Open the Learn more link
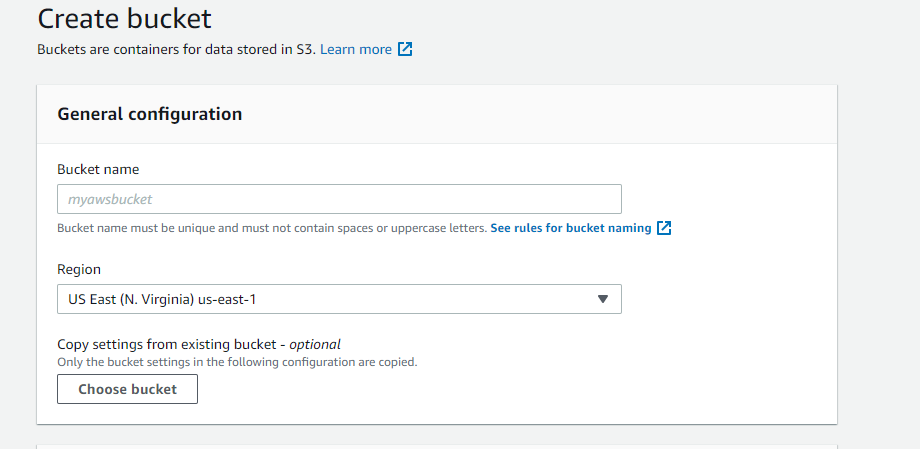Viewport: 920px width, 449px height. click(x=356, y=49)
